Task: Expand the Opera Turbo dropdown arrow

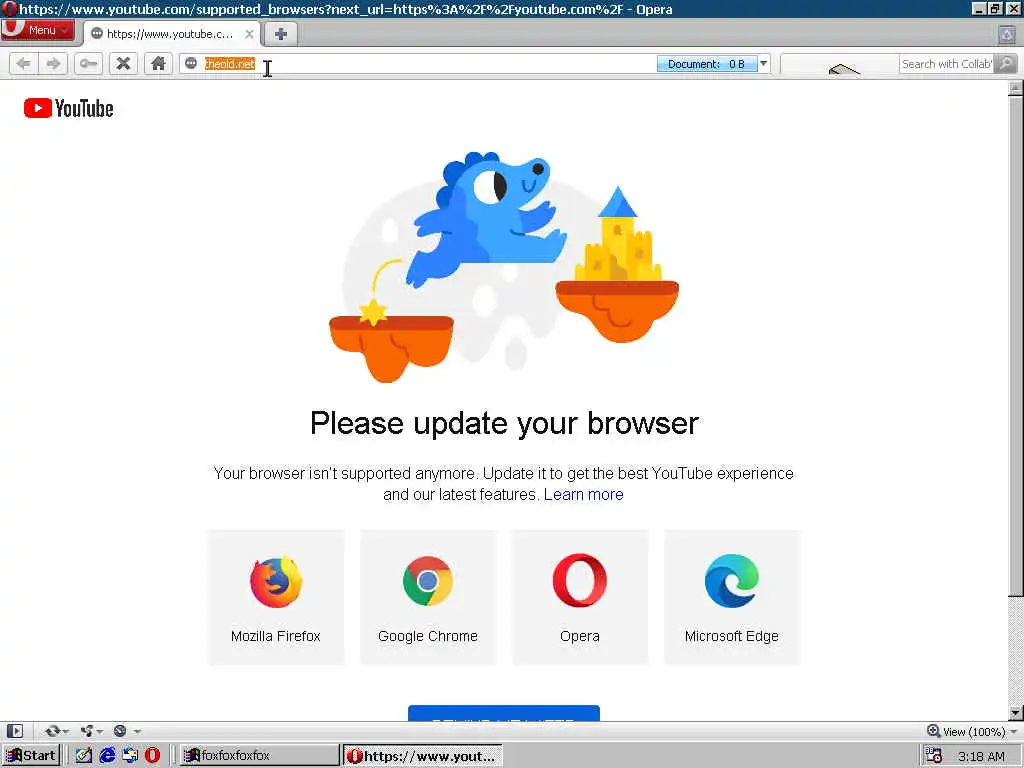Action: [137, 731]
